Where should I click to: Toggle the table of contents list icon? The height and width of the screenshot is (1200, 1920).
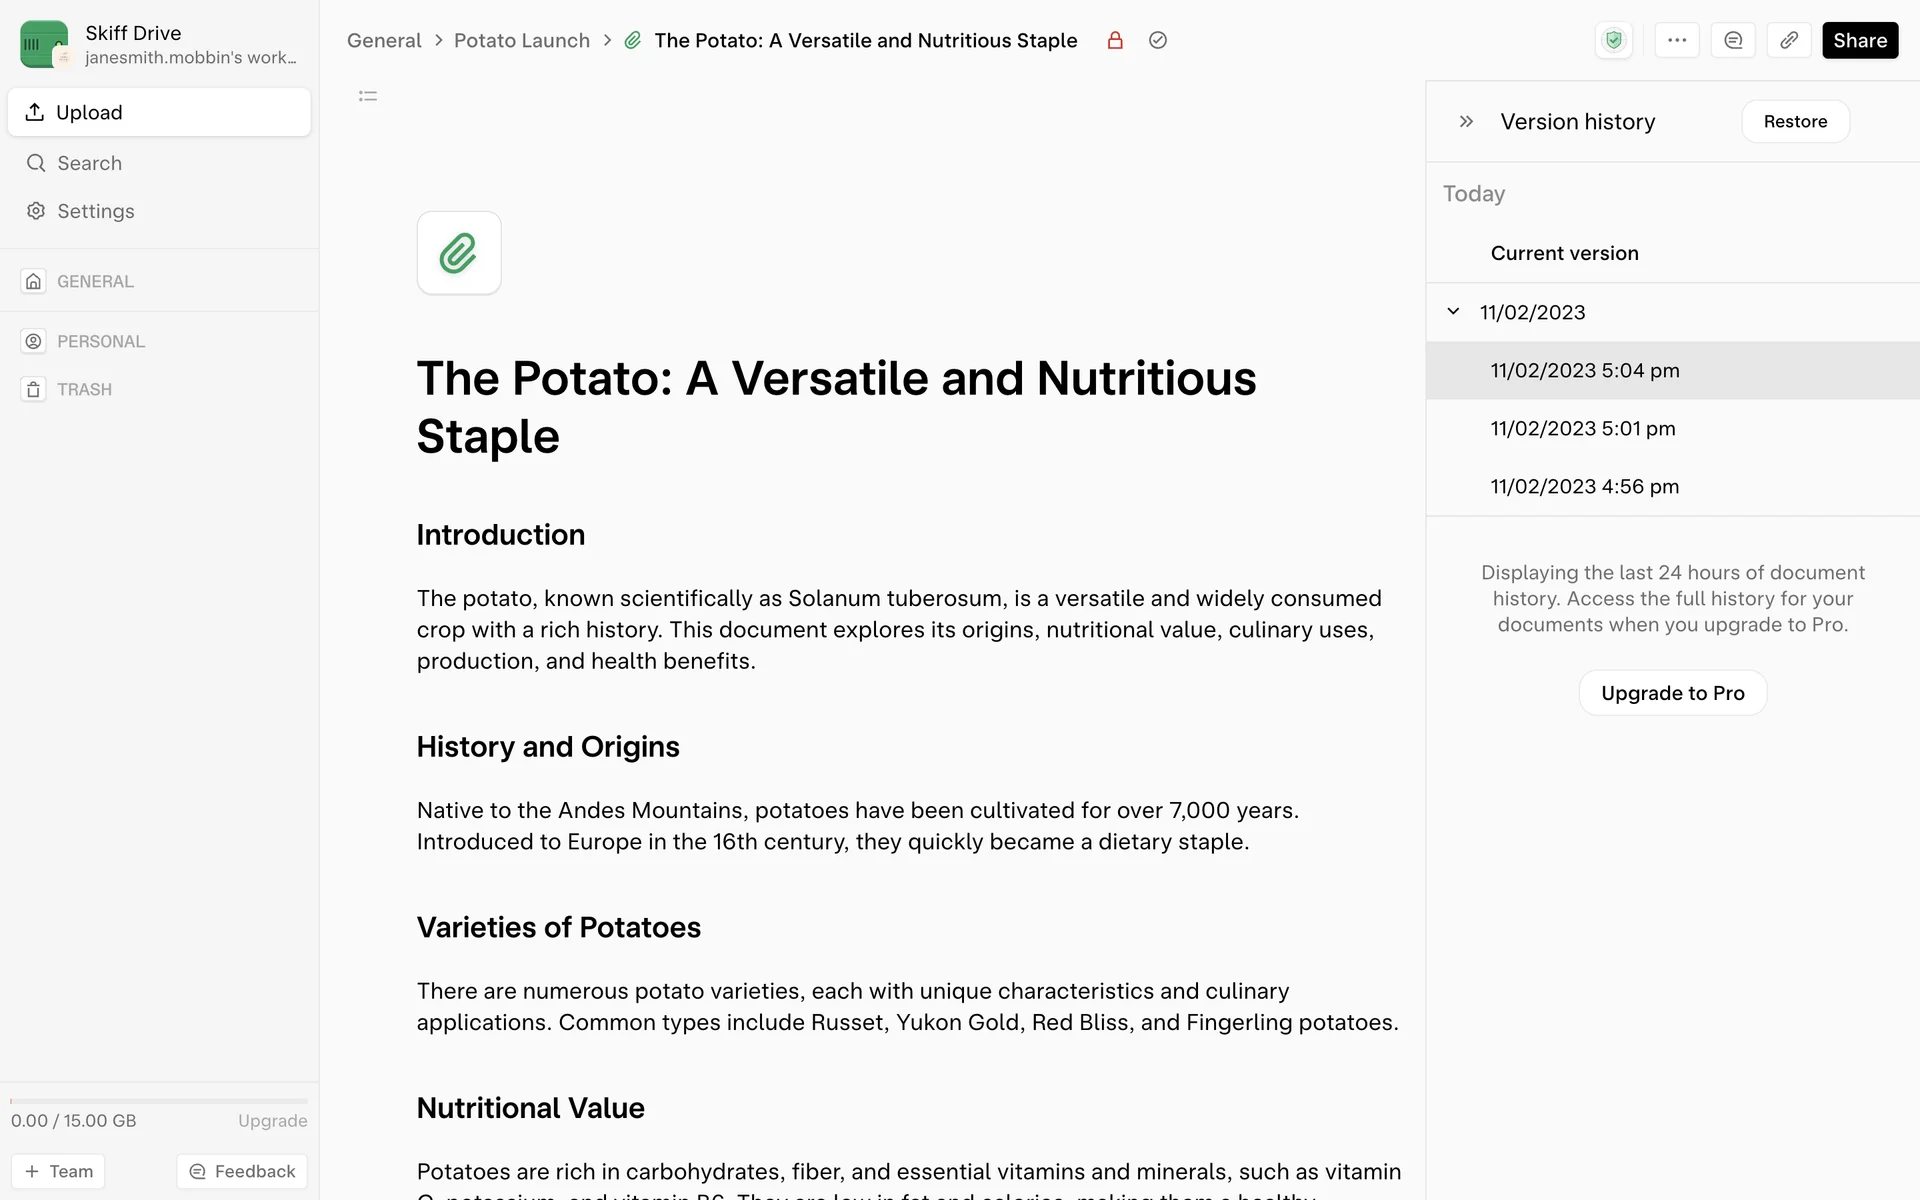point(368,96)
